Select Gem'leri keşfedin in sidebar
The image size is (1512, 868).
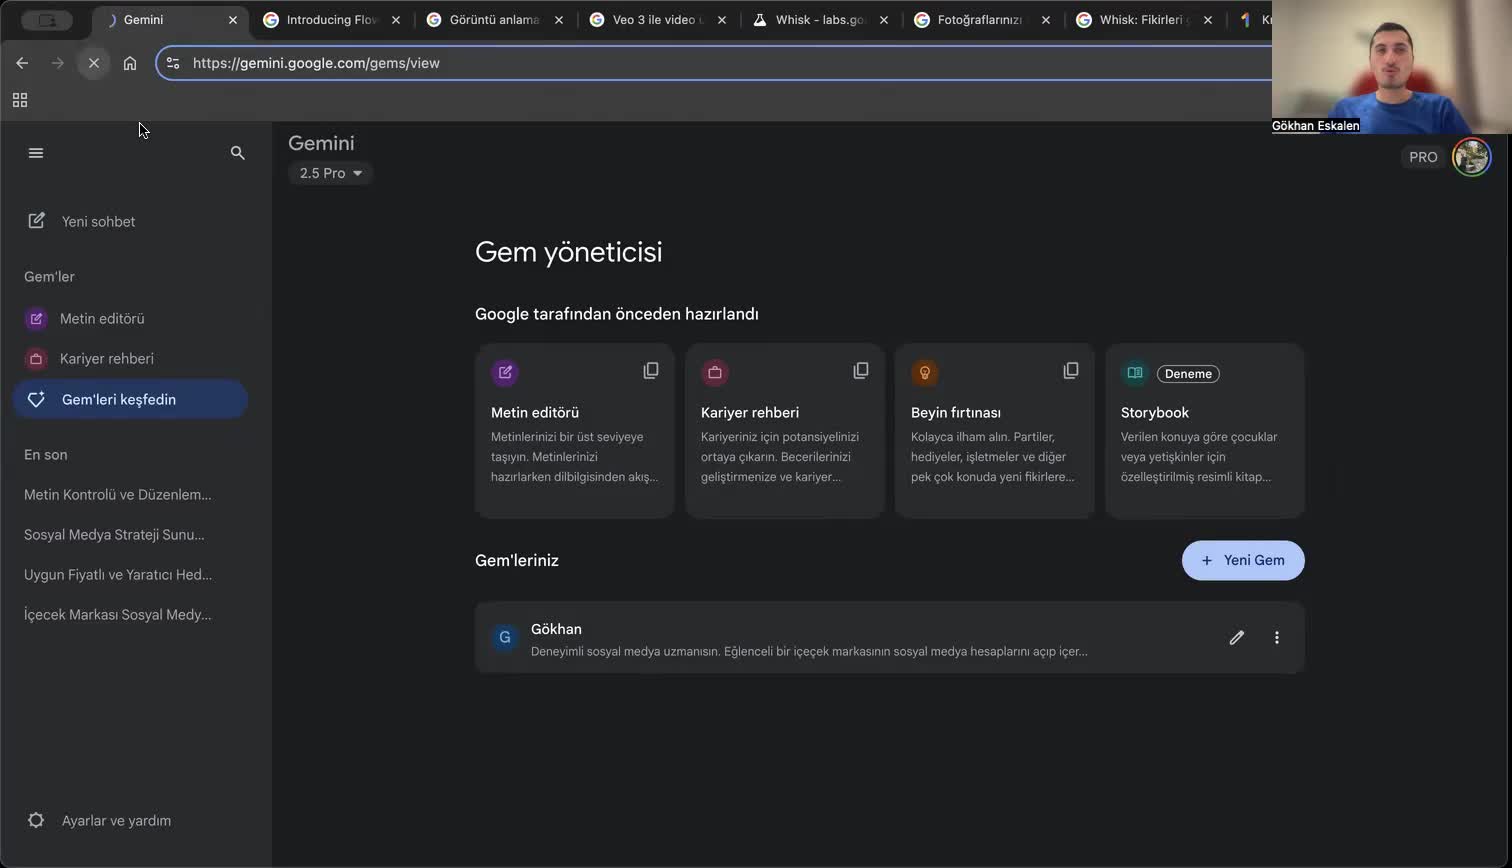point(130,399)
